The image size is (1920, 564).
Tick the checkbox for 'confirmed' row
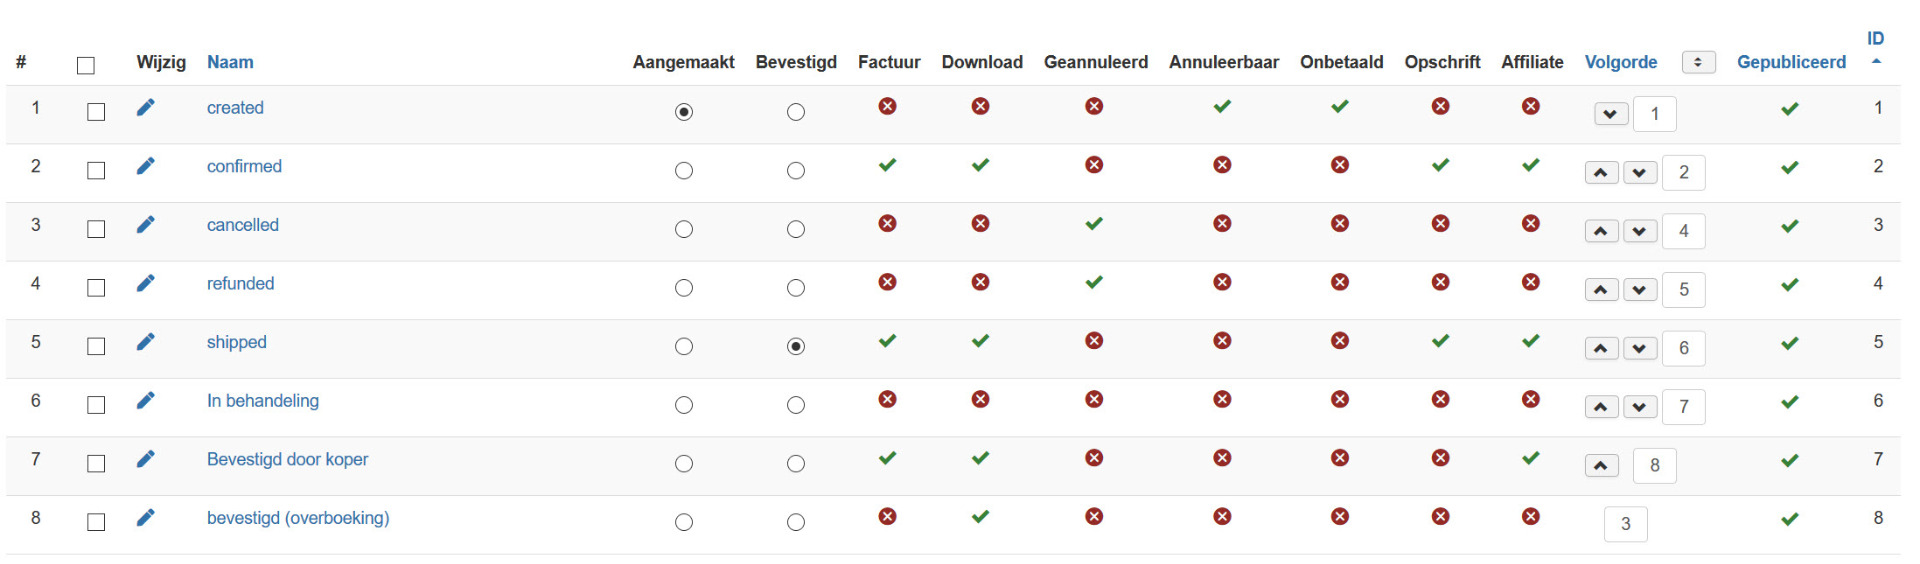[96, 171]
